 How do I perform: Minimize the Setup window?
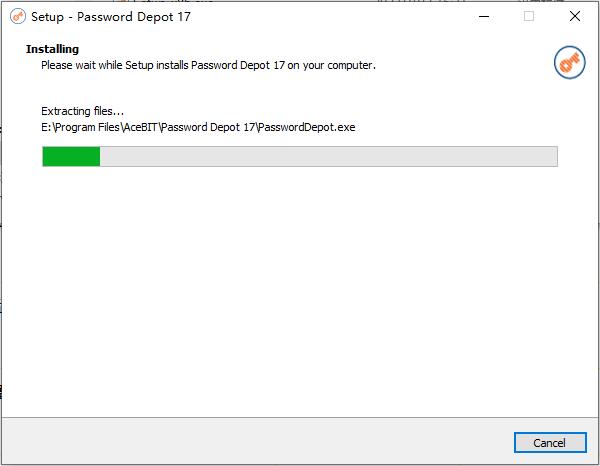coord(484,16)
